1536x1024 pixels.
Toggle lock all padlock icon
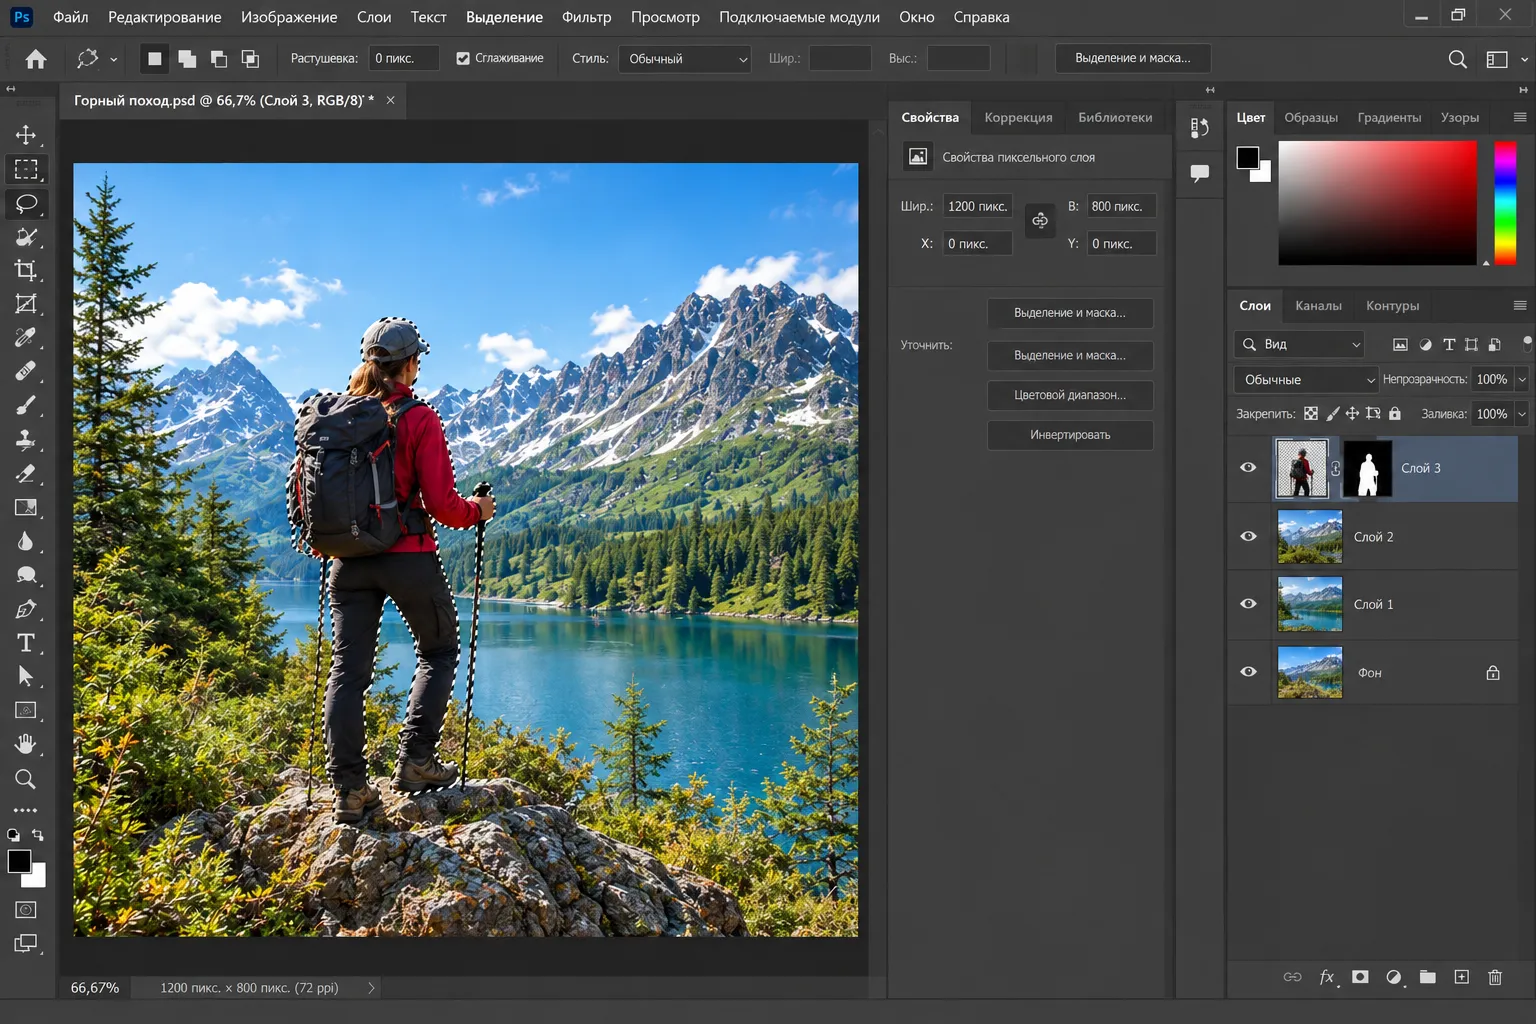(x=1395, y=413)
